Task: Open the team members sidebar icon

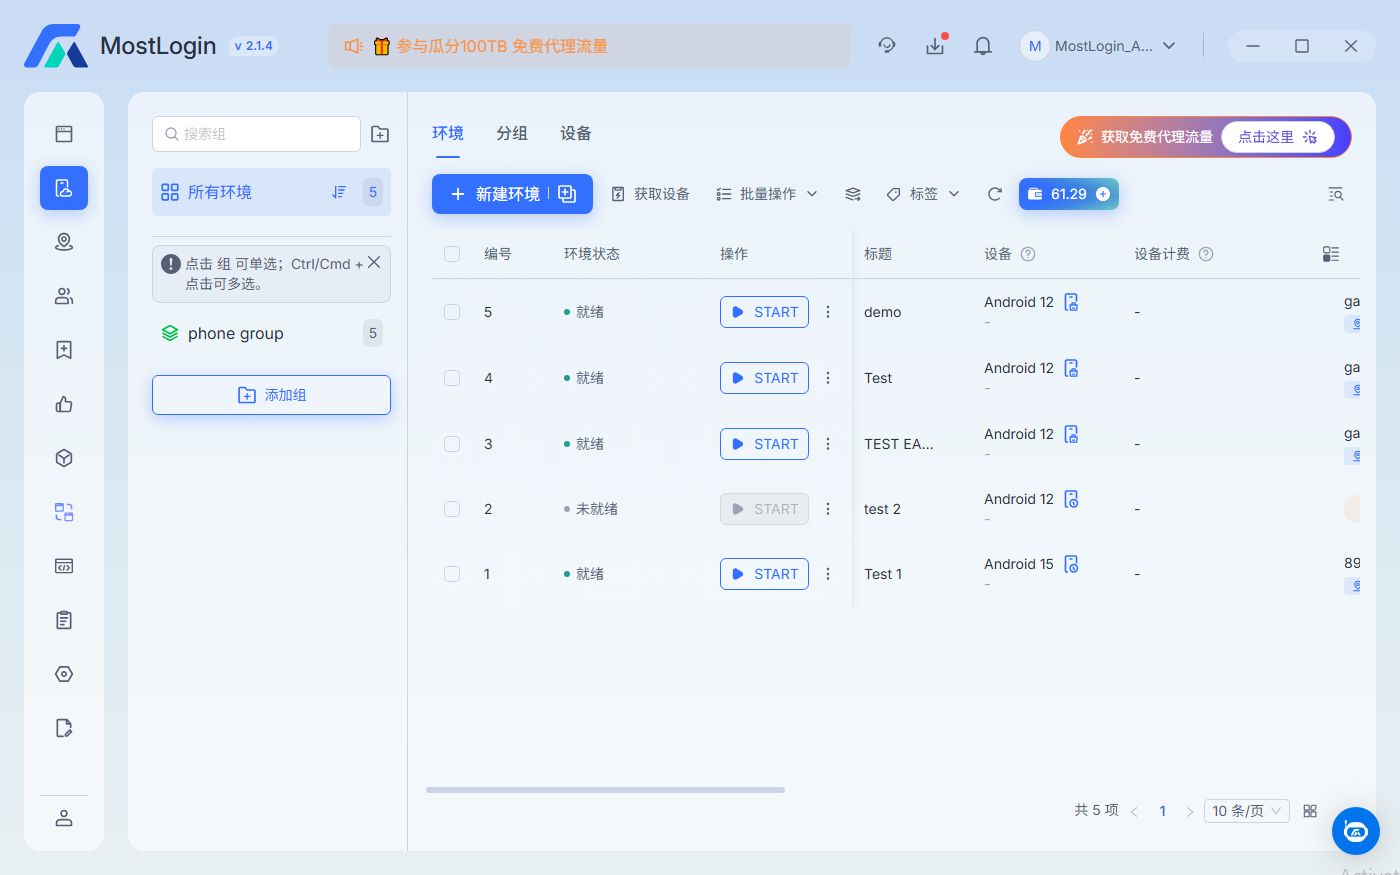Action: tap(64, 296)
